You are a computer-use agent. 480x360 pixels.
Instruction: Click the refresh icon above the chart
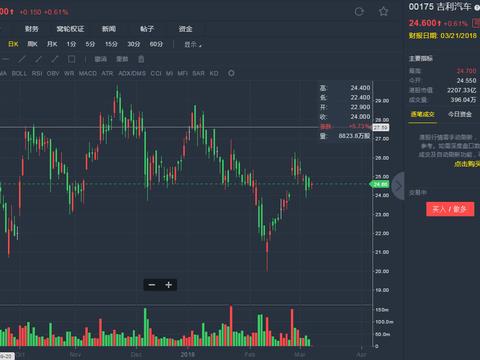tap(359, 12)
